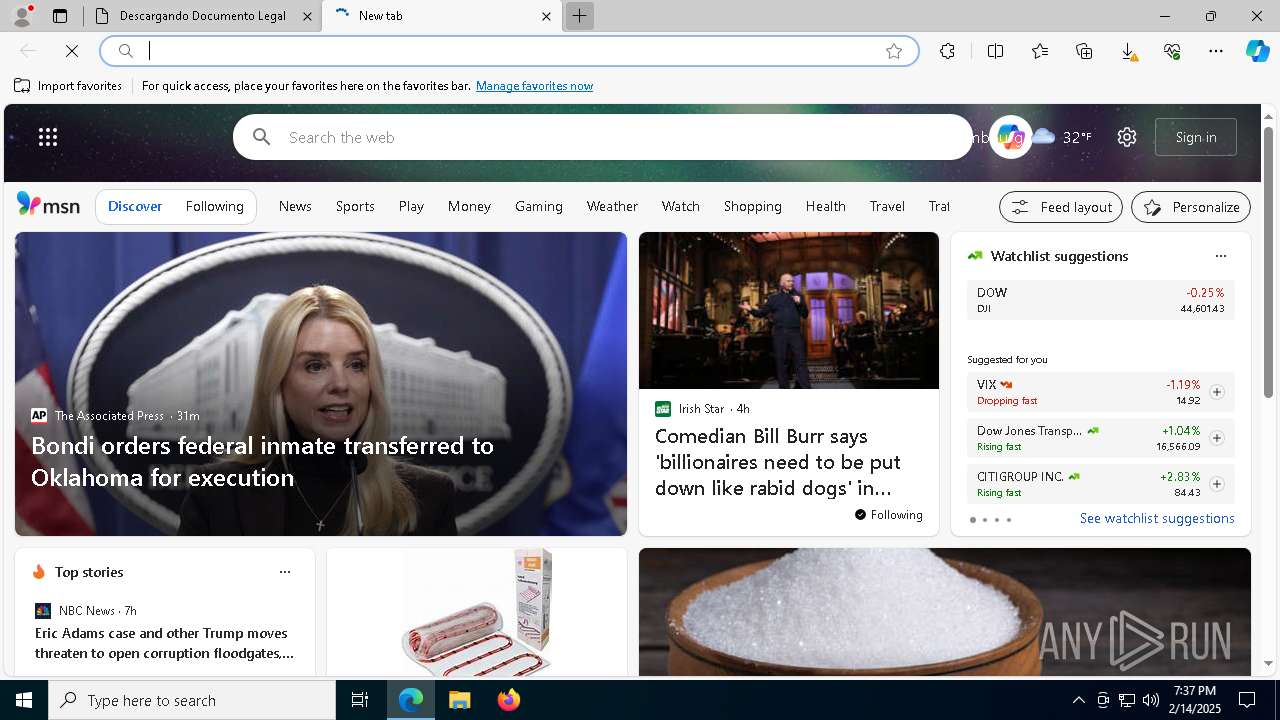Add CITIGROUP INC. to watchlist
Image resolution: width=1280 pixels, height=720 pixels.
1216,484
